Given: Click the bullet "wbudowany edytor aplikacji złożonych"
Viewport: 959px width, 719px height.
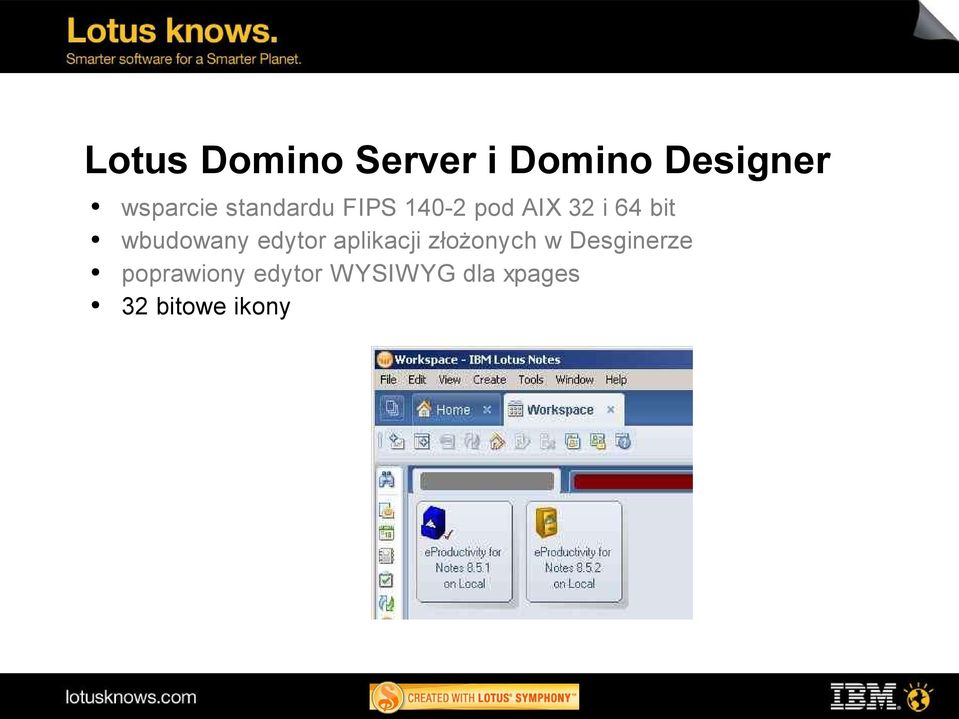Looking at the screenshot, I should (407, 240).
